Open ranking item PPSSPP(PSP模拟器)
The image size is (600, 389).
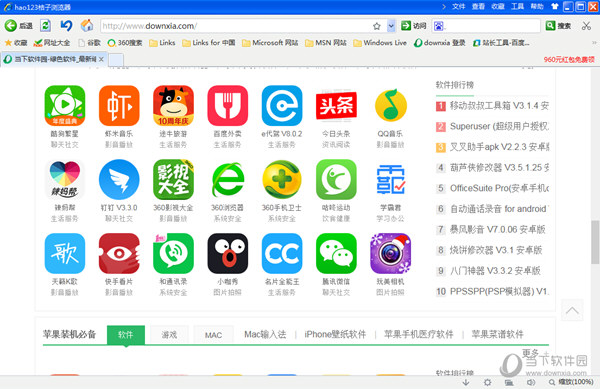tap(499, 291)
